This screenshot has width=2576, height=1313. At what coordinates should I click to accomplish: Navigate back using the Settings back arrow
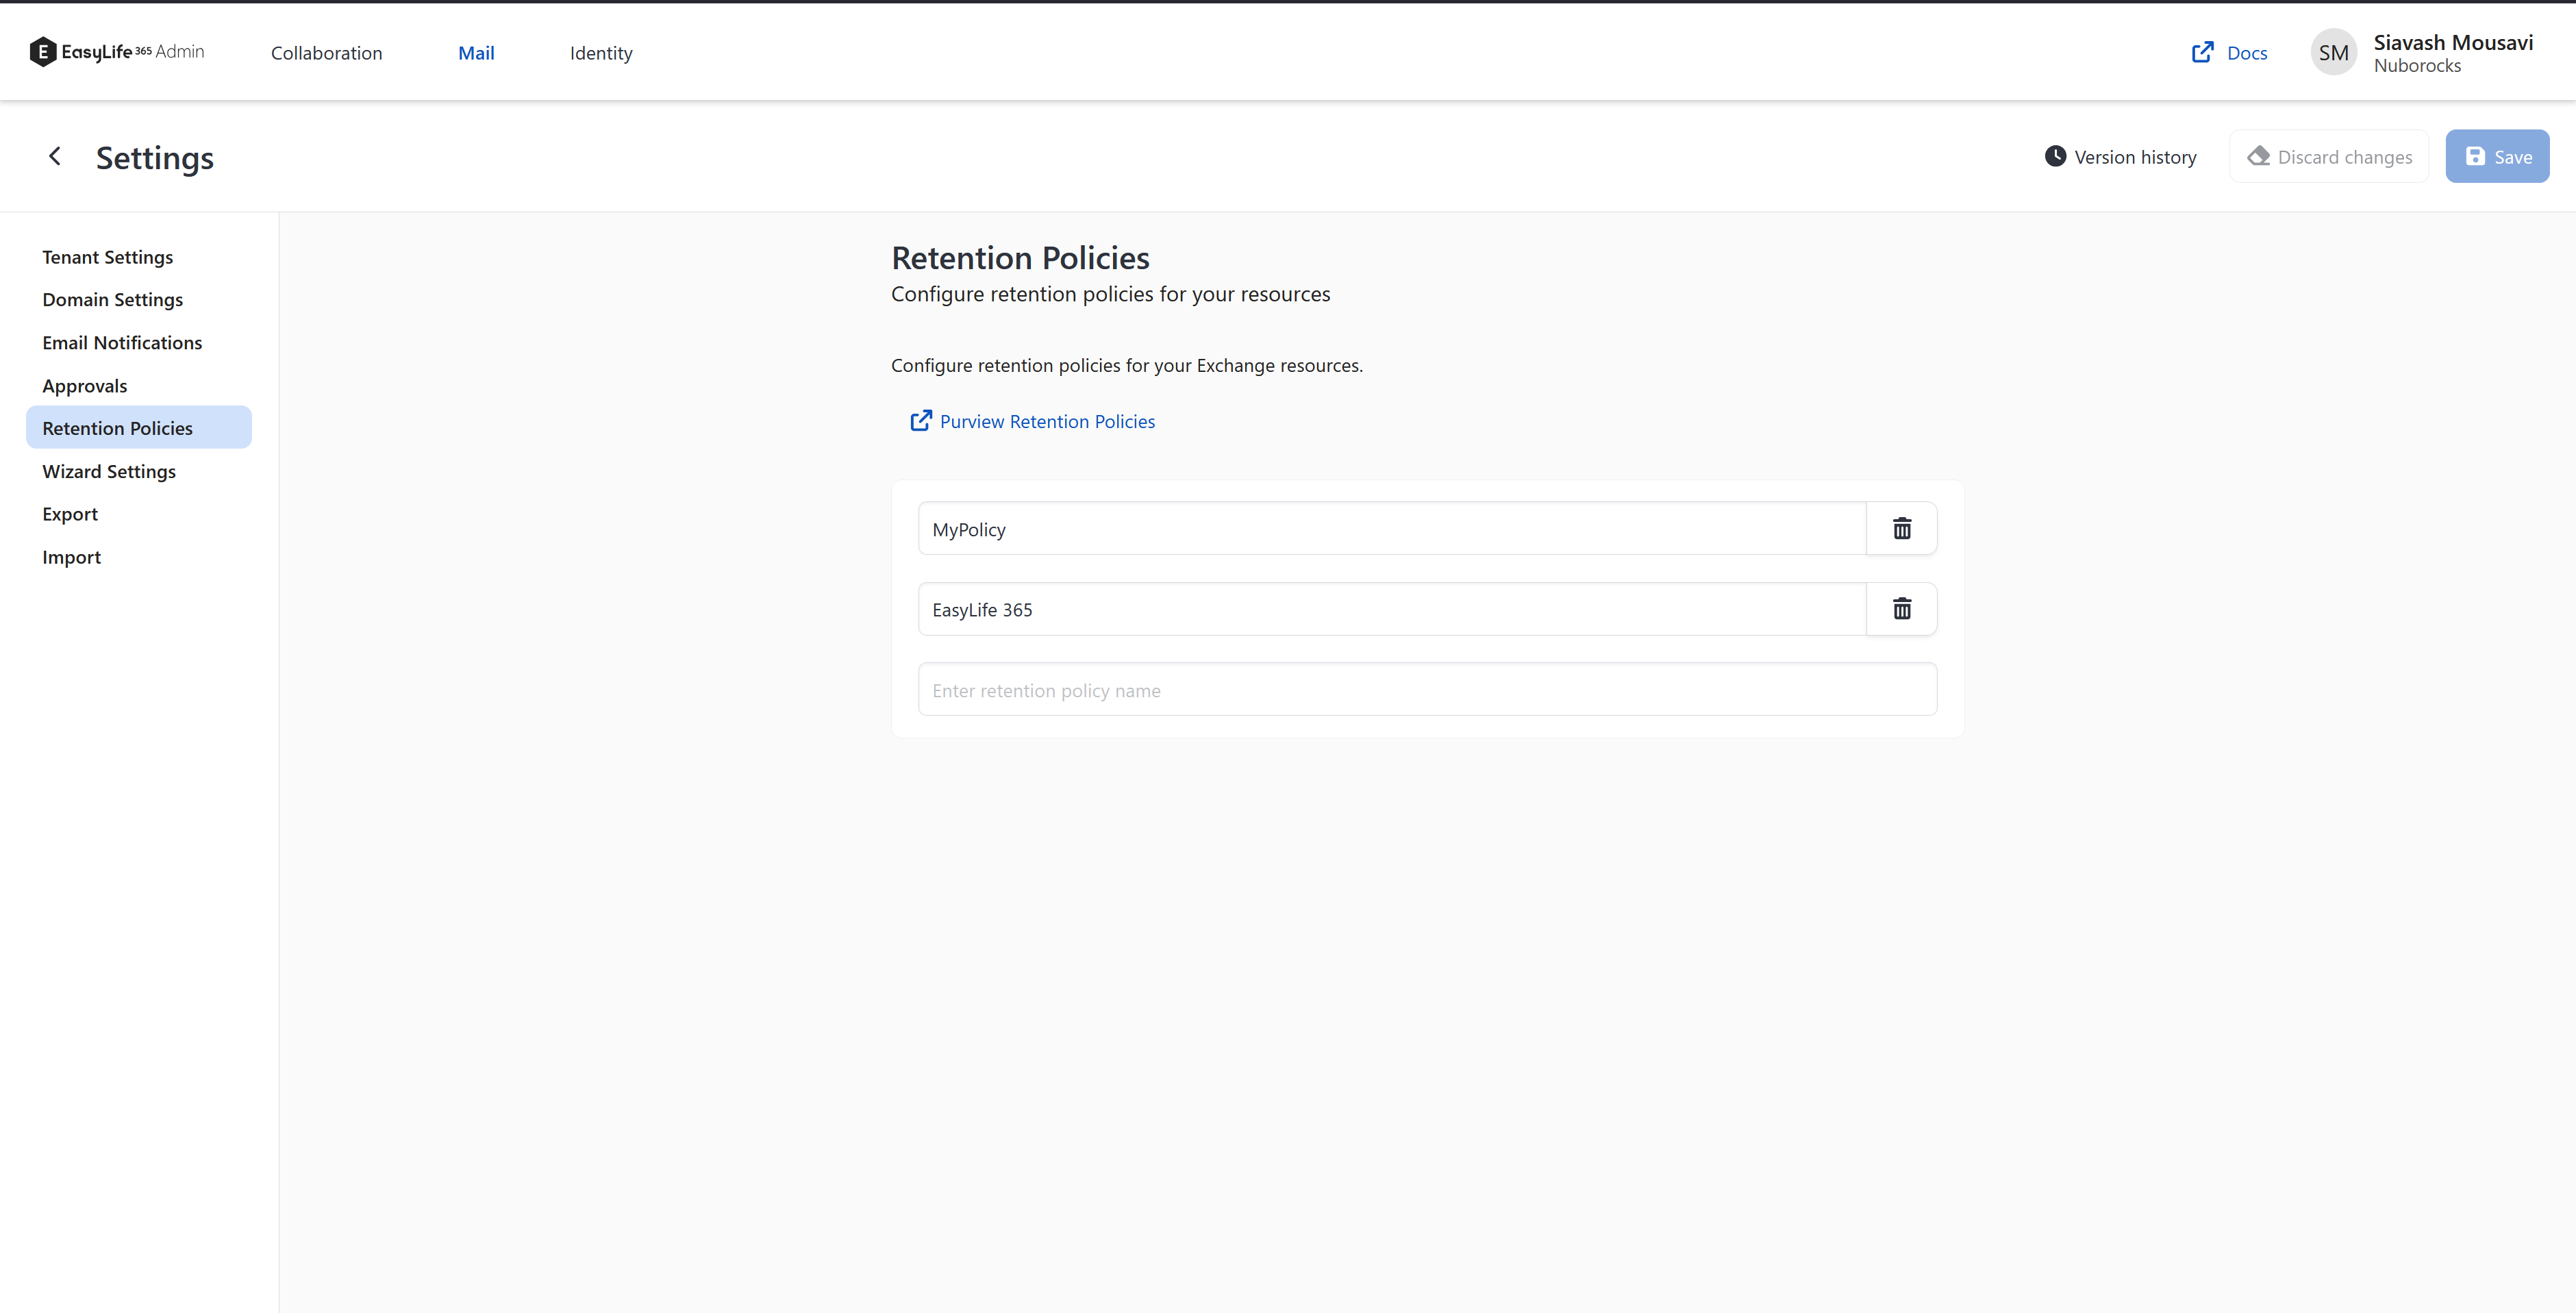pos(55,156)
